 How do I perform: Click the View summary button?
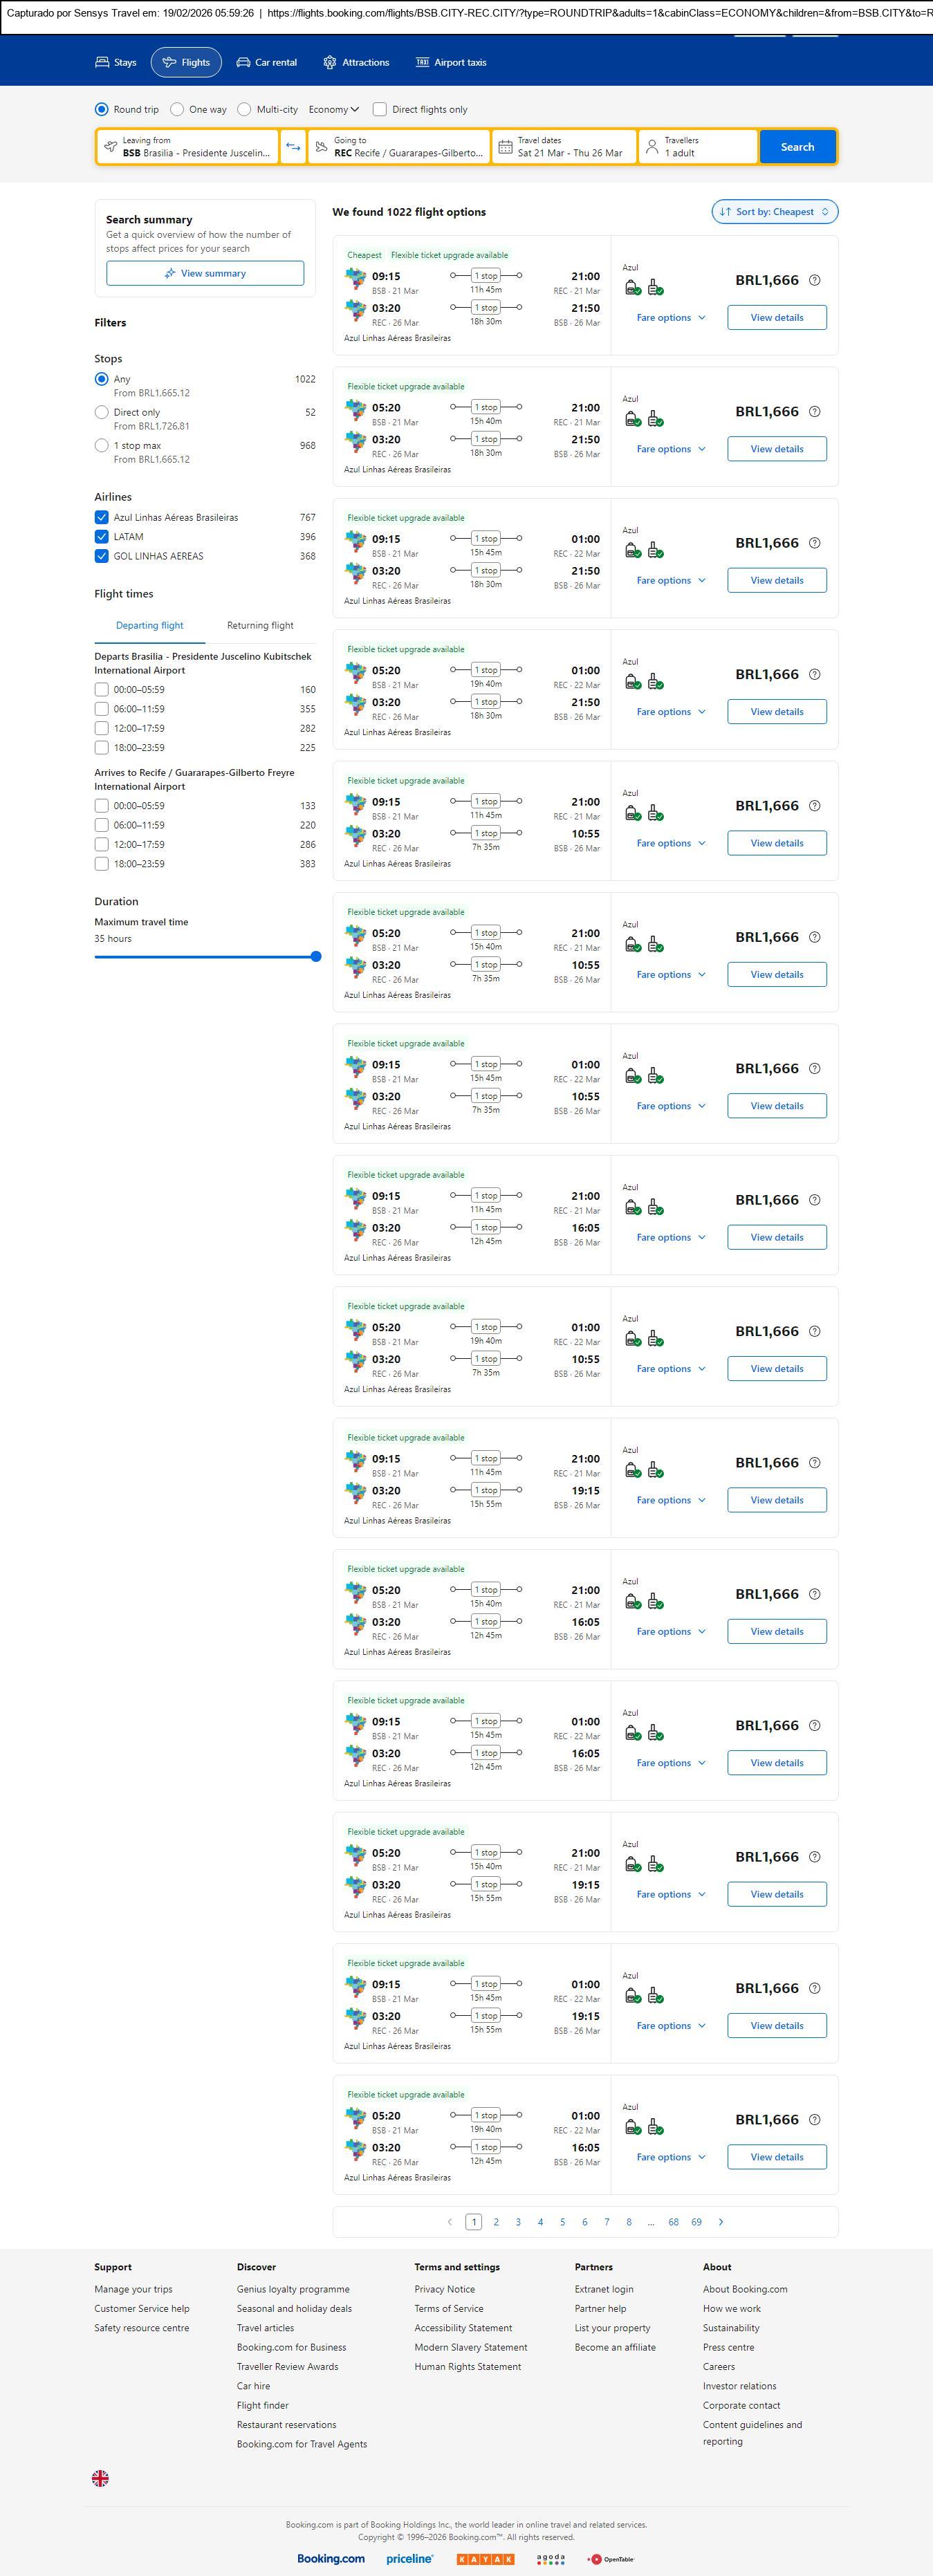pos(205,273)
